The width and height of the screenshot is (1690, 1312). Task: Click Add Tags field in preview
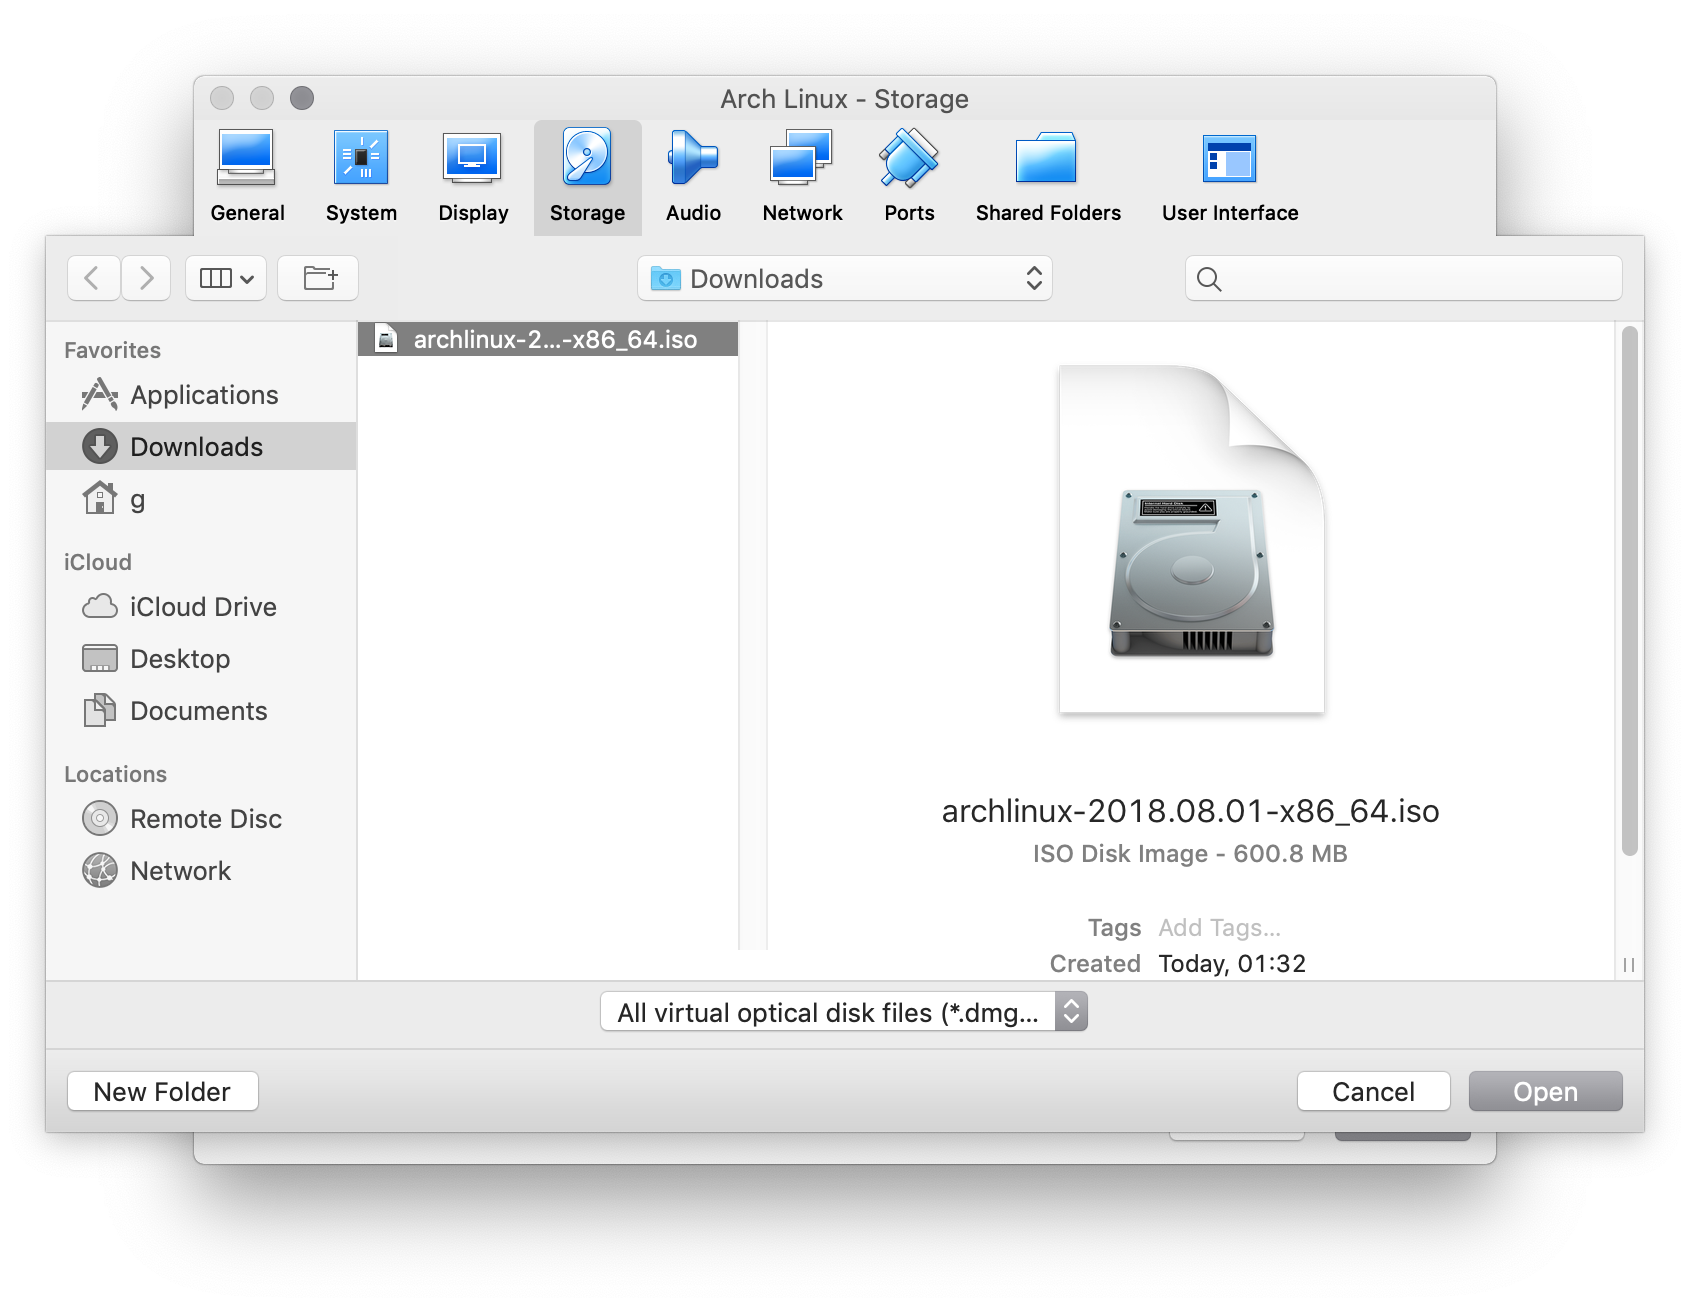(1219, 928)
